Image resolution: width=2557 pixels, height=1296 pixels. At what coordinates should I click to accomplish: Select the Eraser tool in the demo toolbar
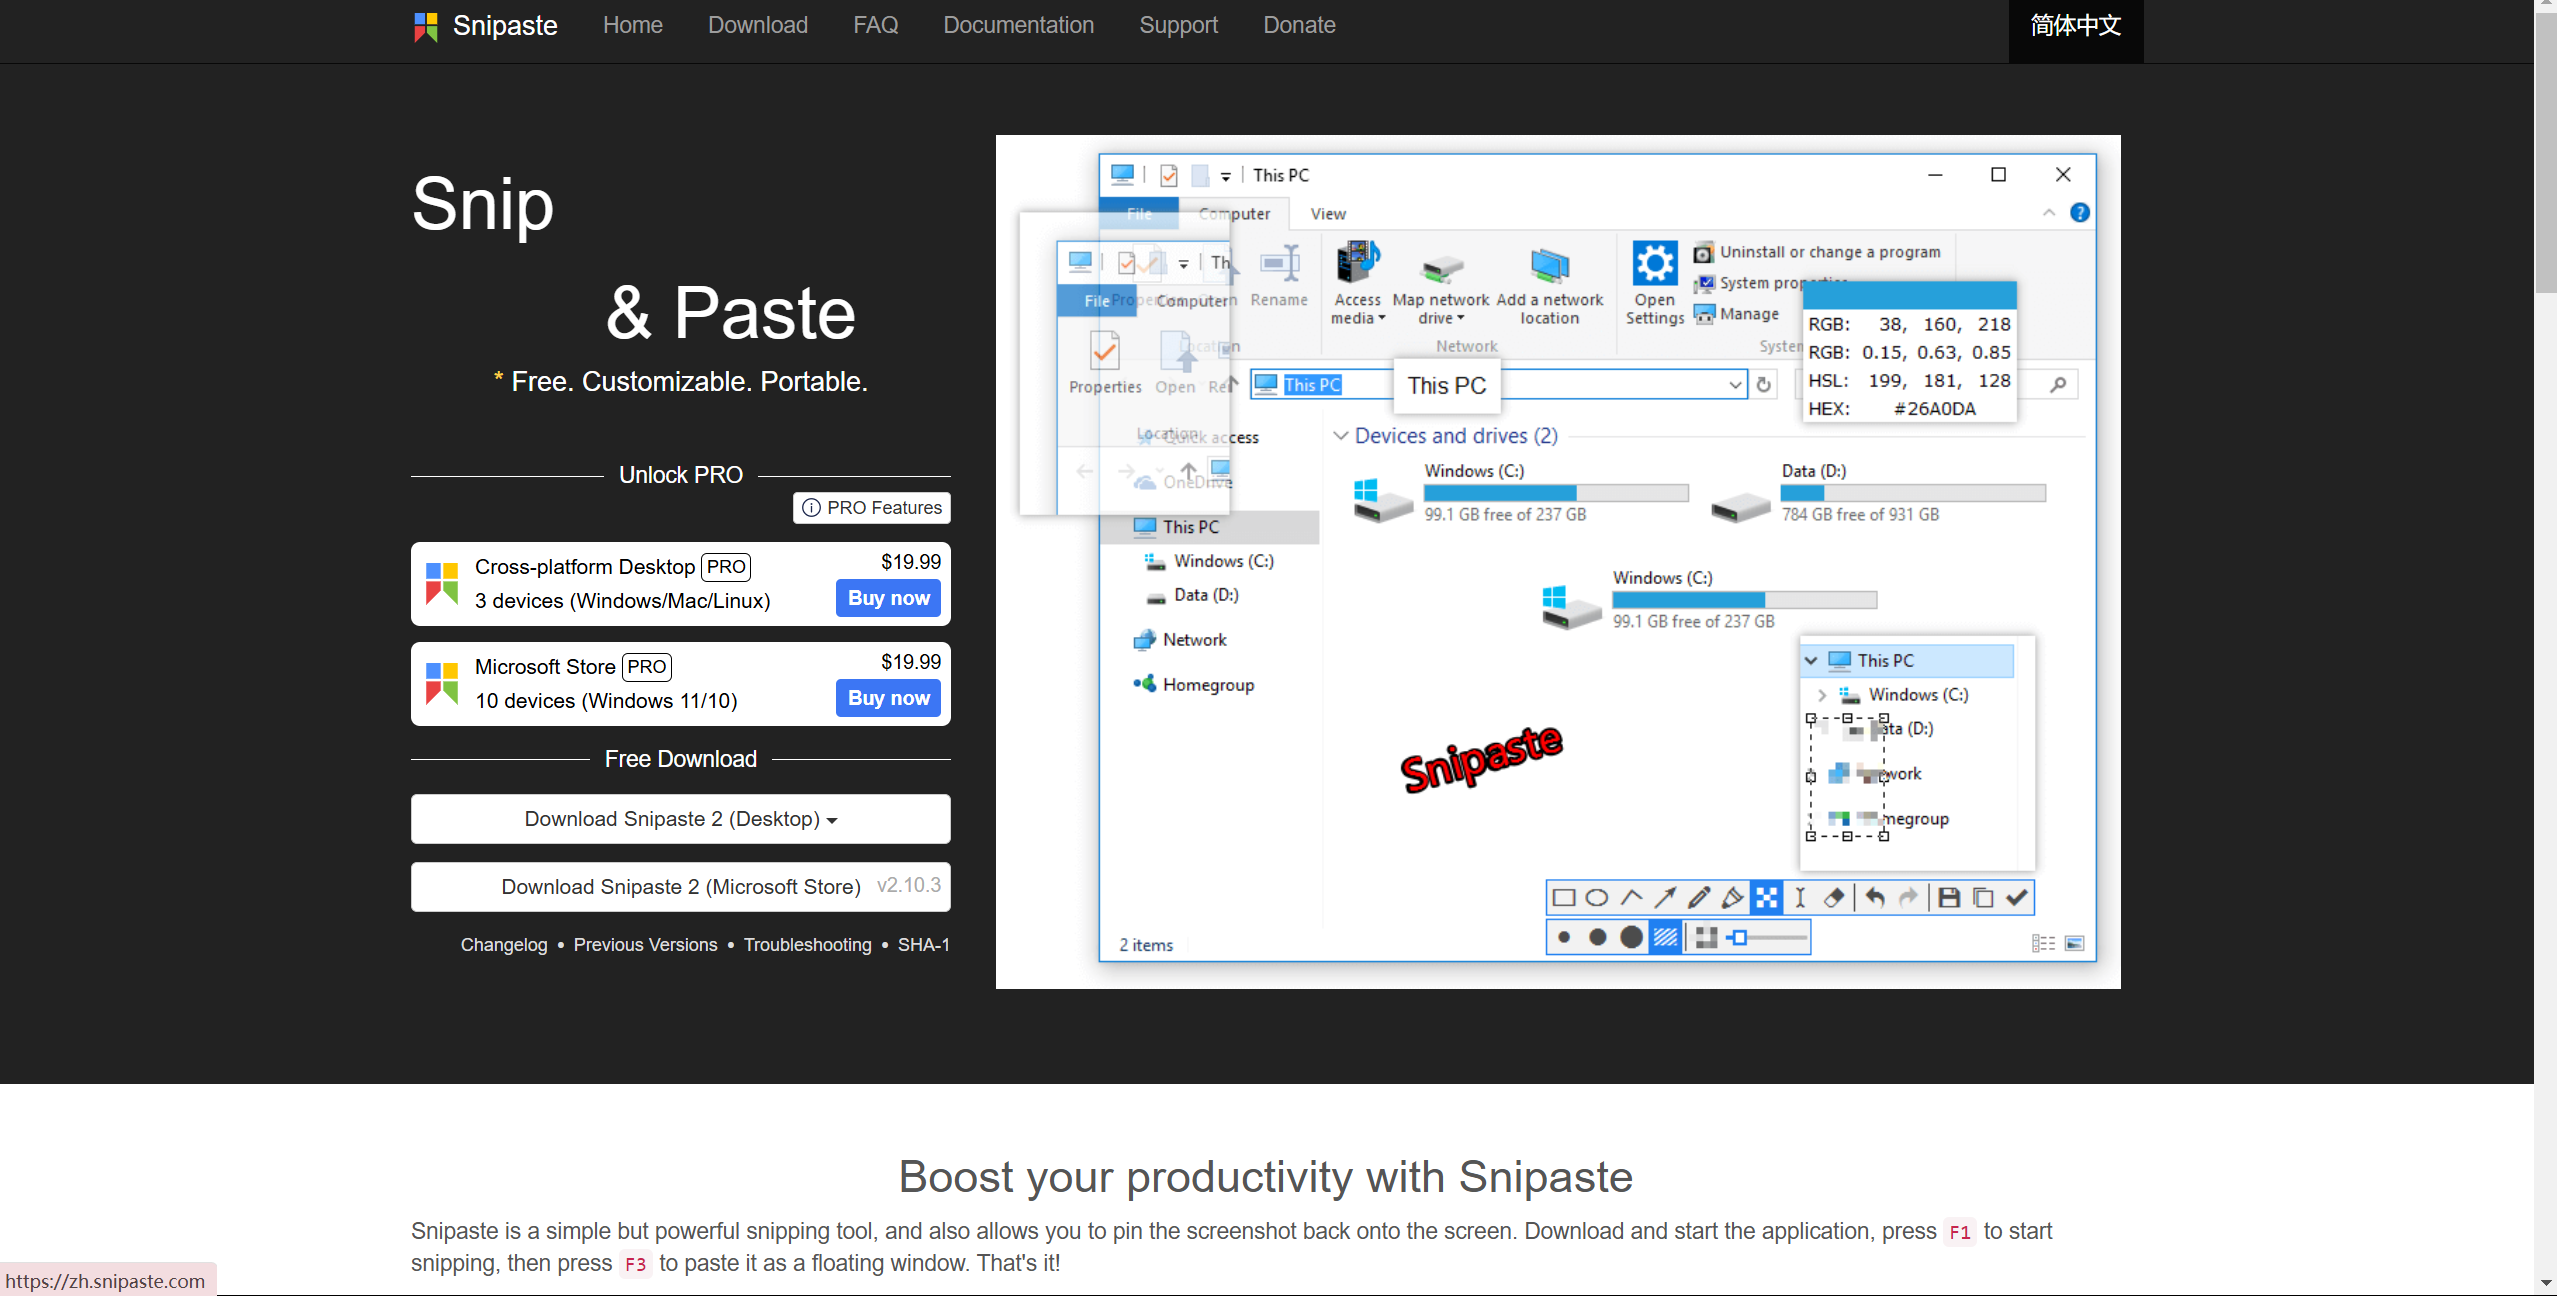tap(1834, 898)
